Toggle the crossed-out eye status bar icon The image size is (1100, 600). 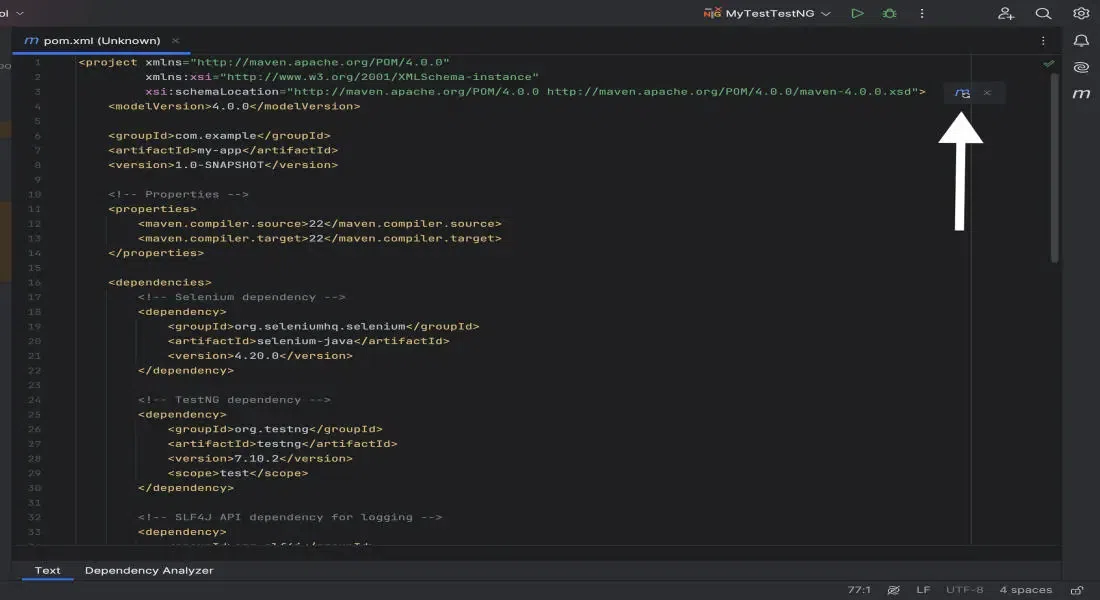click(x=893, y=590)
